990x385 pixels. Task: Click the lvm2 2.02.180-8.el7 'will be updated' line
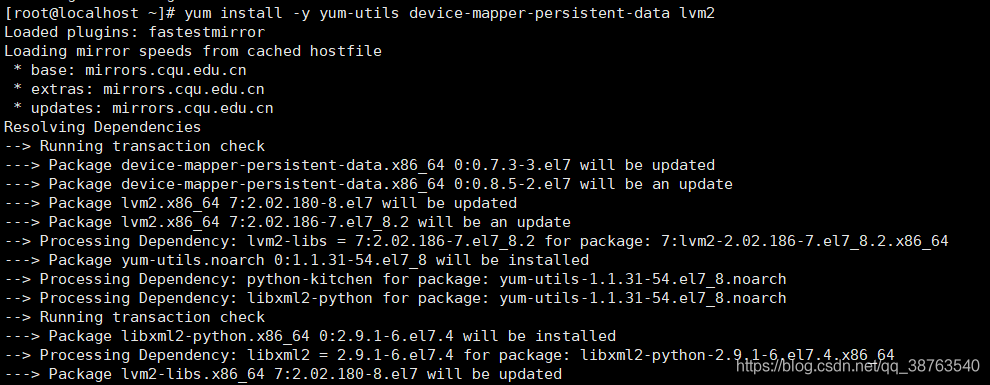(x=260, y=203)
